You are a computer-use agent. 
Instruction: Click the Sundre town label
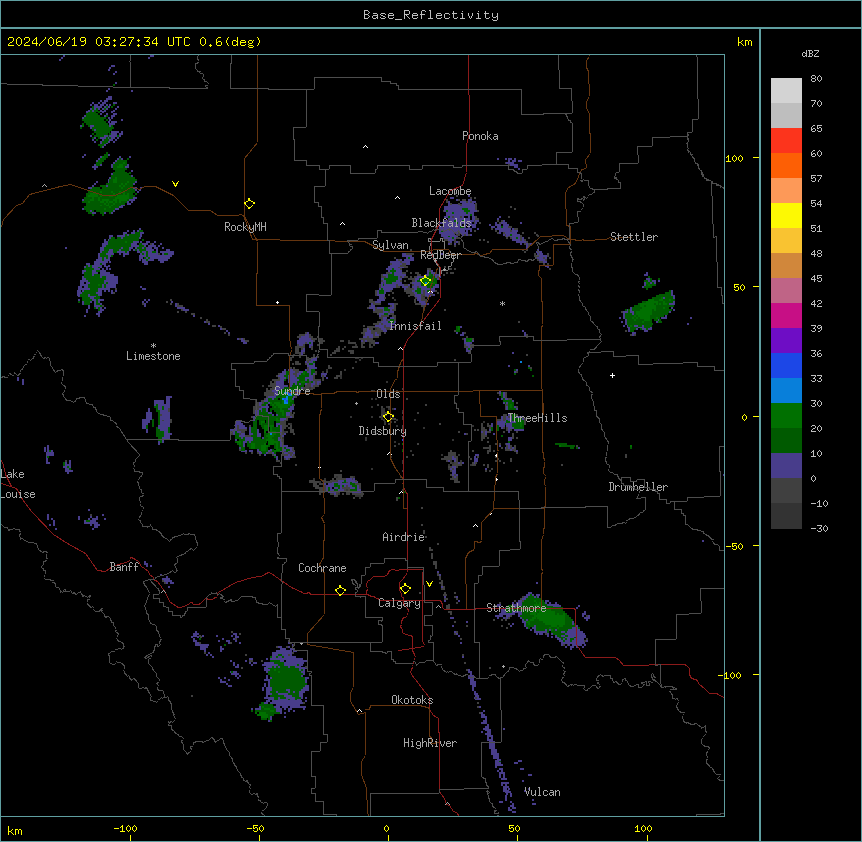click(x=292, y=391)
